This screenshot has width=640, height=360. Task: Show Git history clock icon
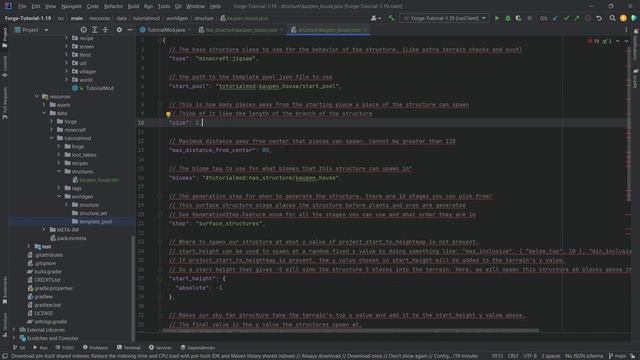point(588,18)
